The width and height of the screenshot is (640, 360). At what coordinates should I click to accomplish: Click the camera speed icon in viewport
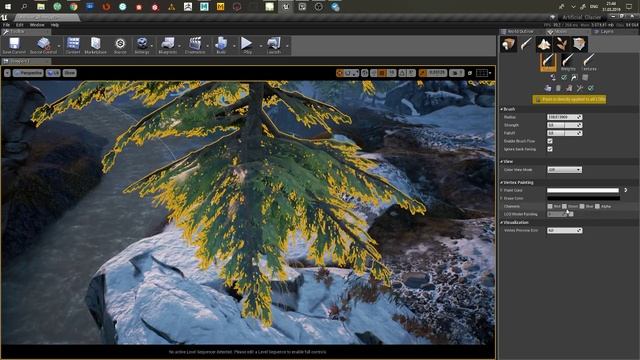456,73
